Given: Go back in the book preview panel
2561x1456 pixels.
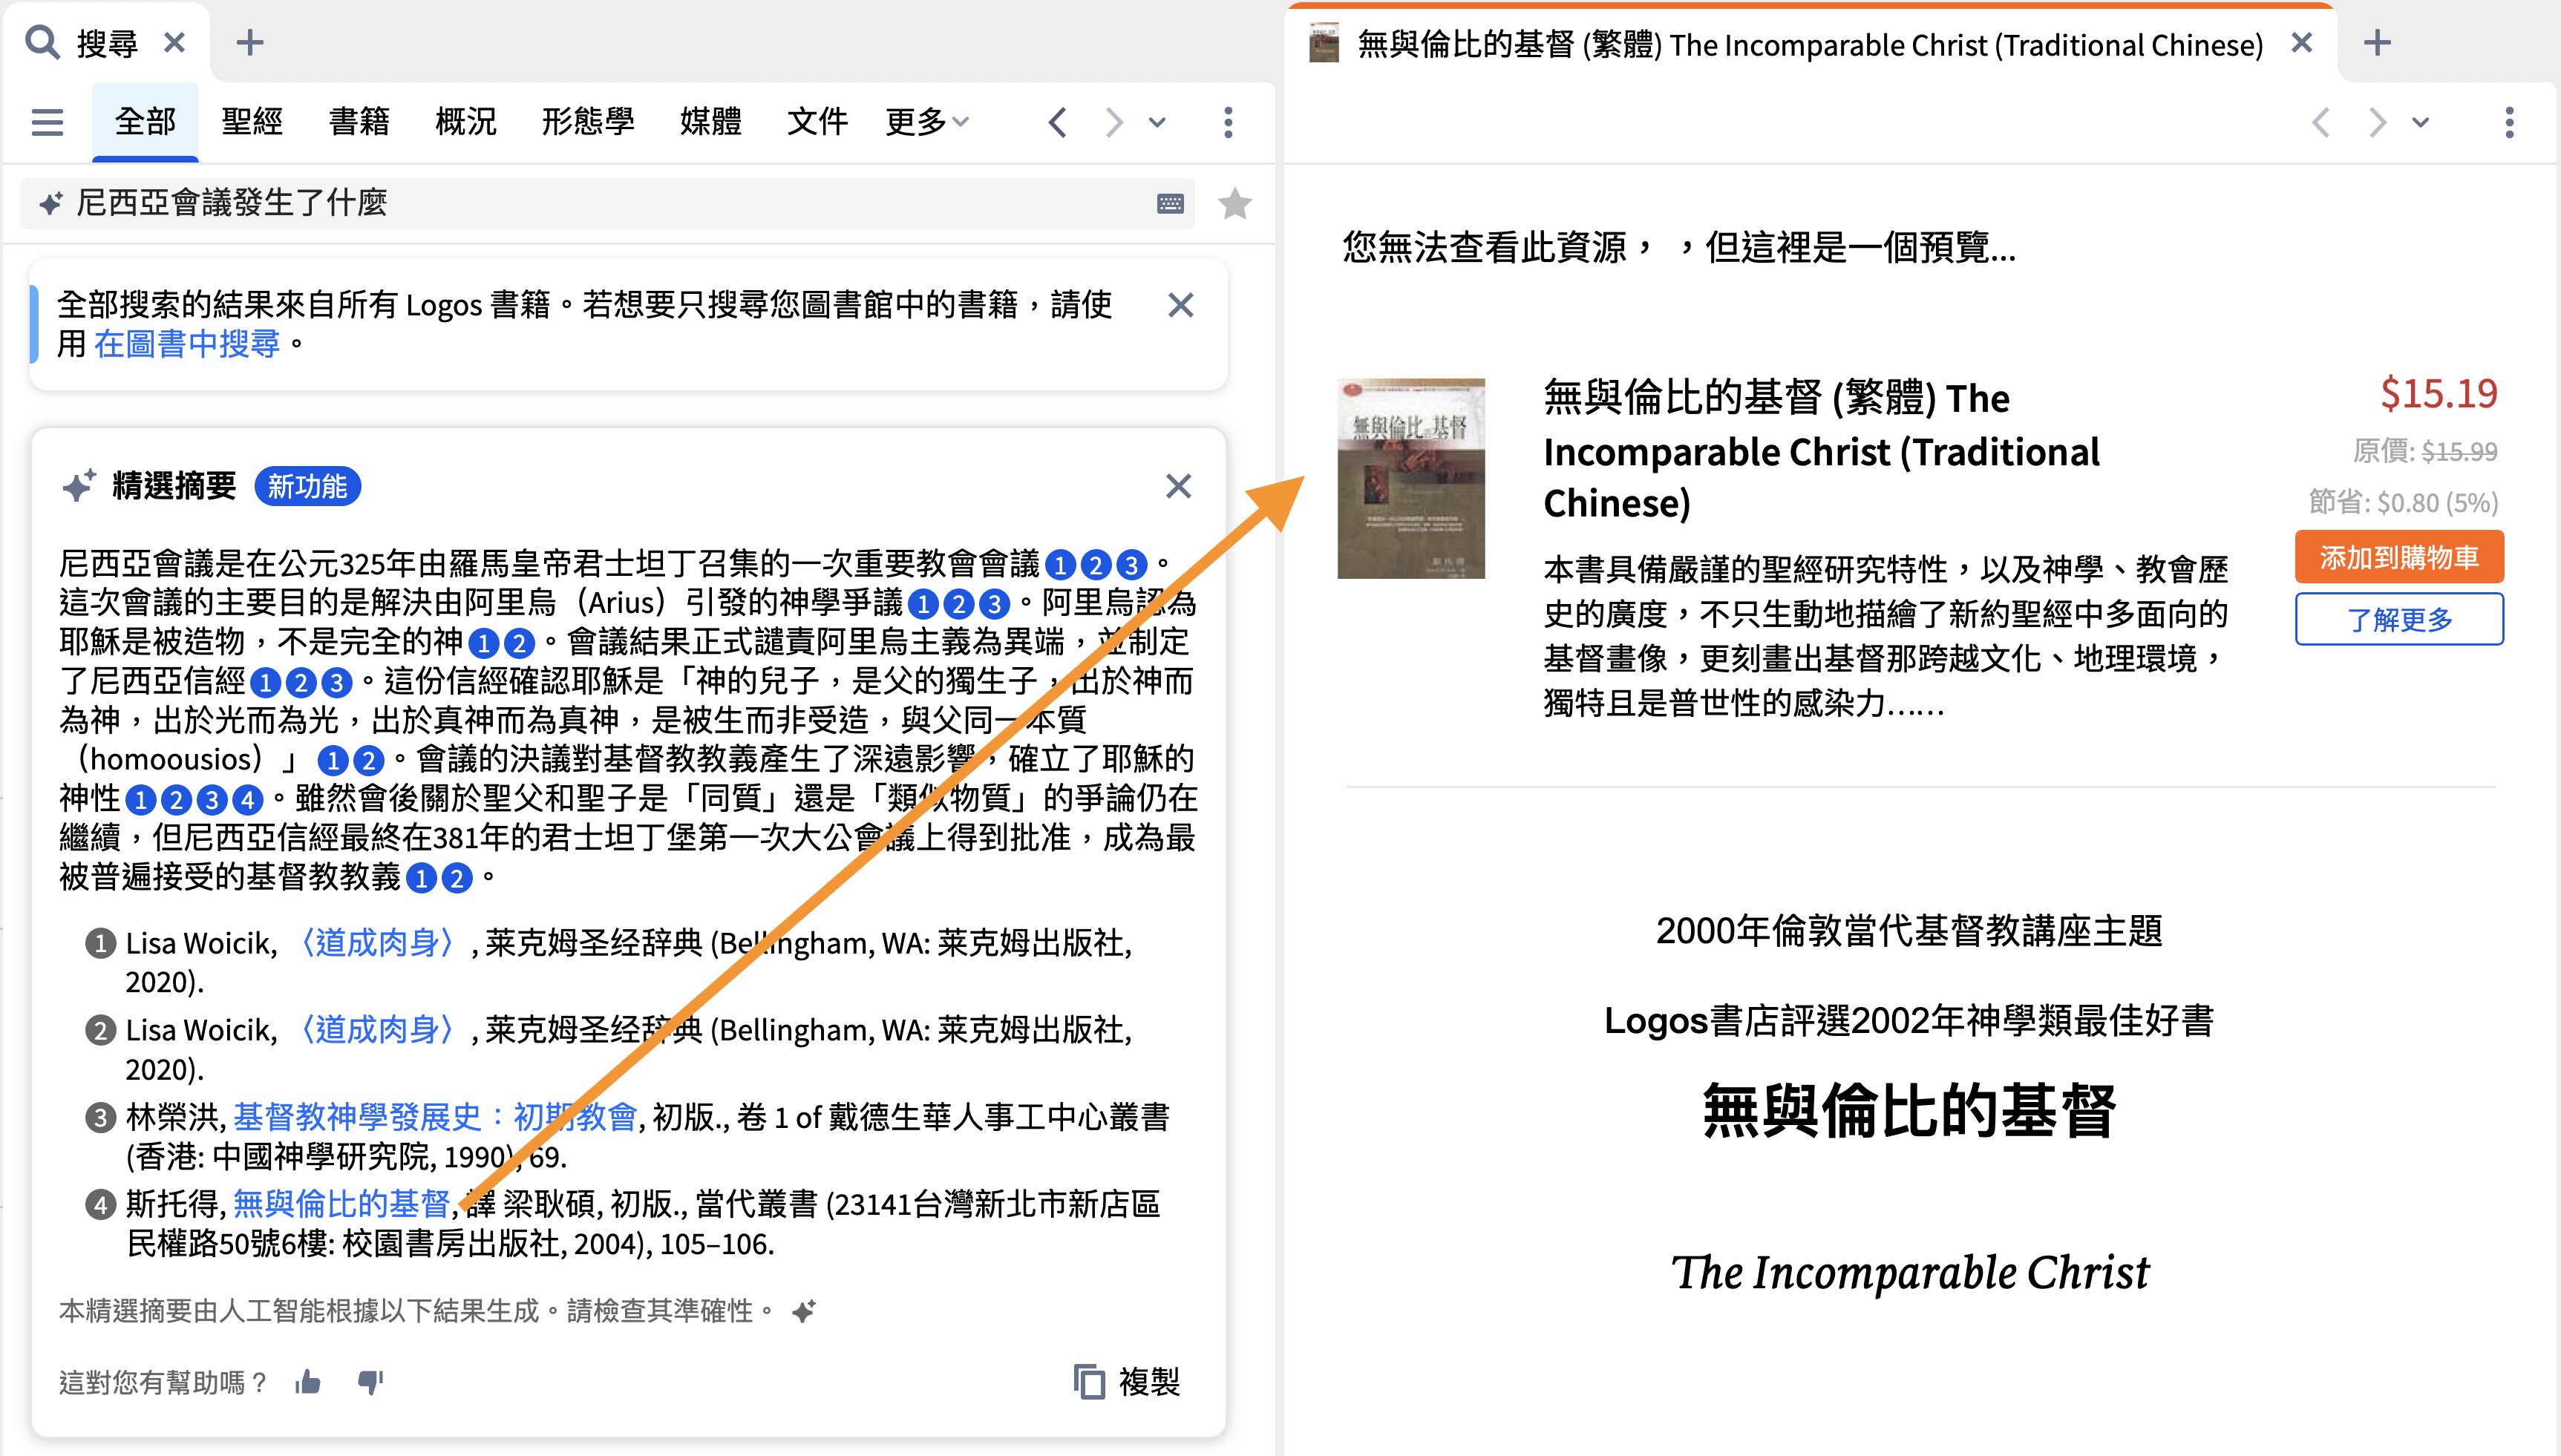Looking at the screenshot, I should tap(2322, 122).
